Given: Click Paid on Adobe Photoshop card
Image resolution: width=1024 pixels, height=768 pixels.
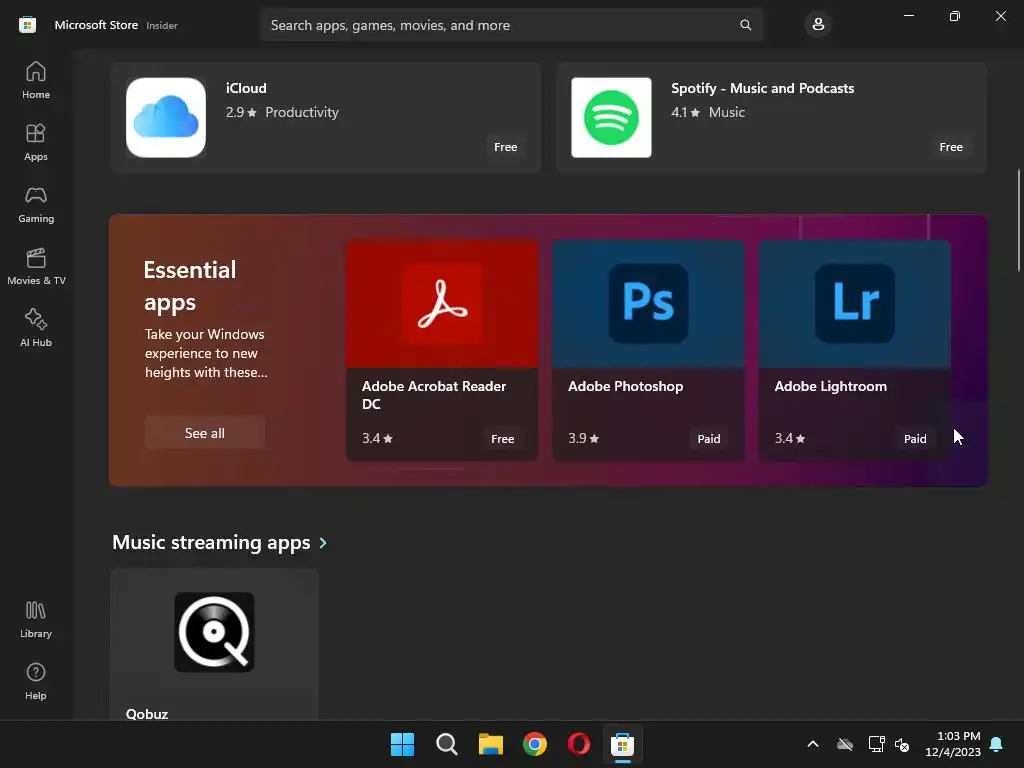Looking at the screenshot, I should (x=709, y=439).
